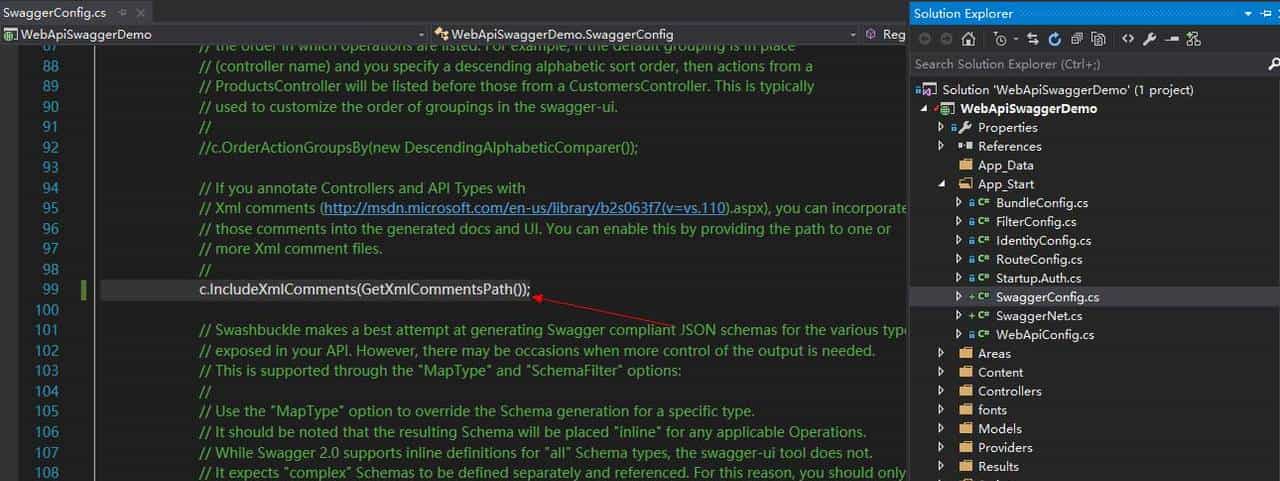This screenshot has width=1280, height=481.
Task: Toggle Preview Selected Items icon
Action: [x=1172, y=39]
